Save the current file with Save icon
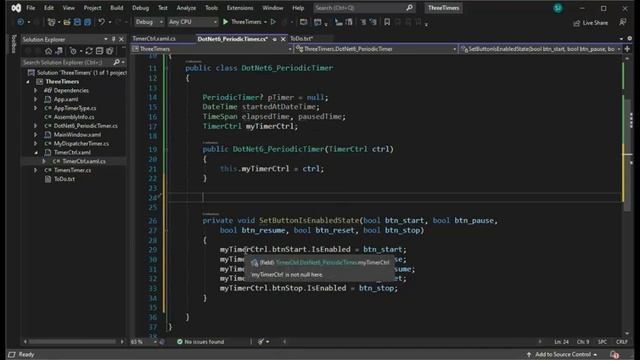This screenshot has width=640, height=360. (x=77, y=22)
